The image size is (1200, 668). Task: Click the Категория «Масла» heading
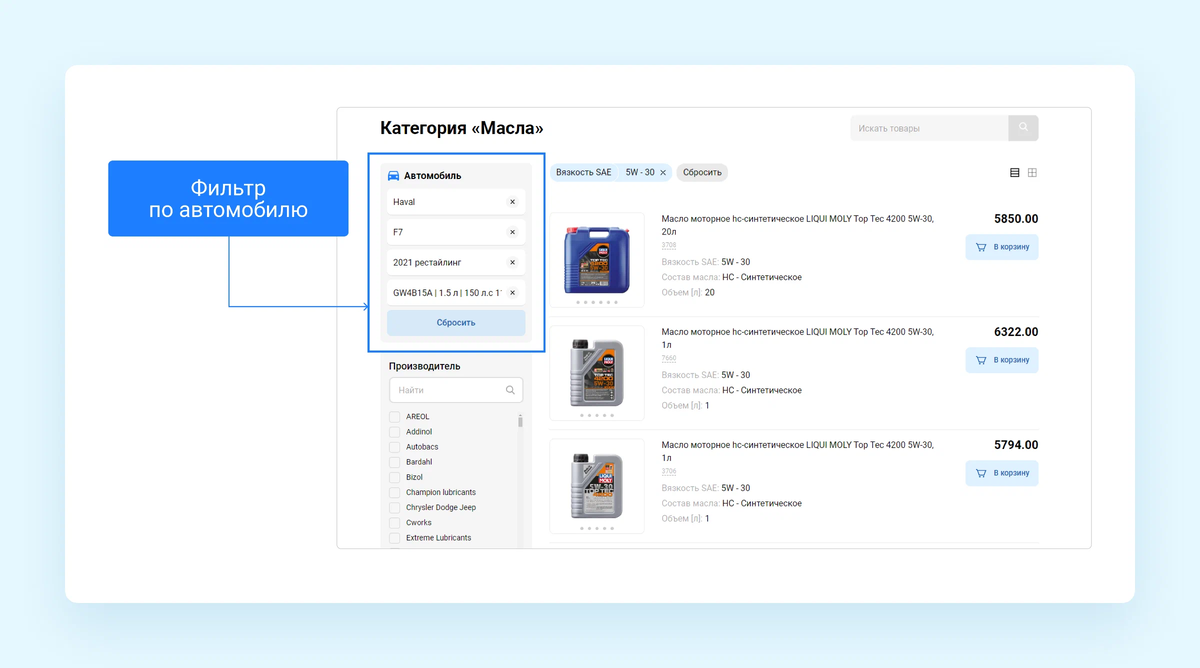pyautogui.click(x=462, y=128)
